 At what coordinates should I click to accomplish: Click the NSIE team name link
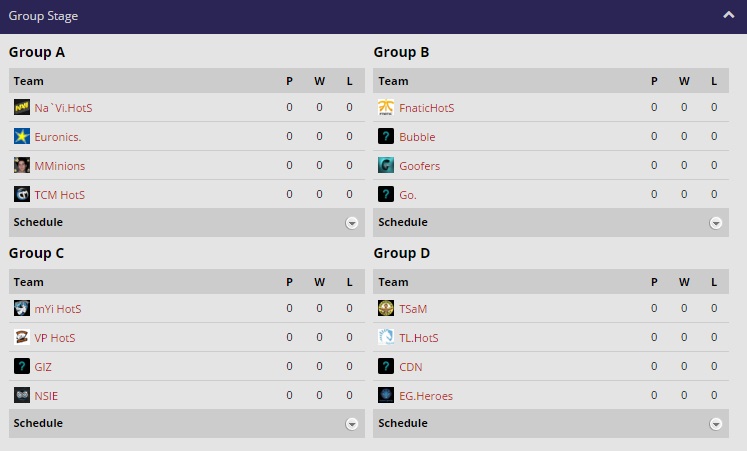pos(46,396)
